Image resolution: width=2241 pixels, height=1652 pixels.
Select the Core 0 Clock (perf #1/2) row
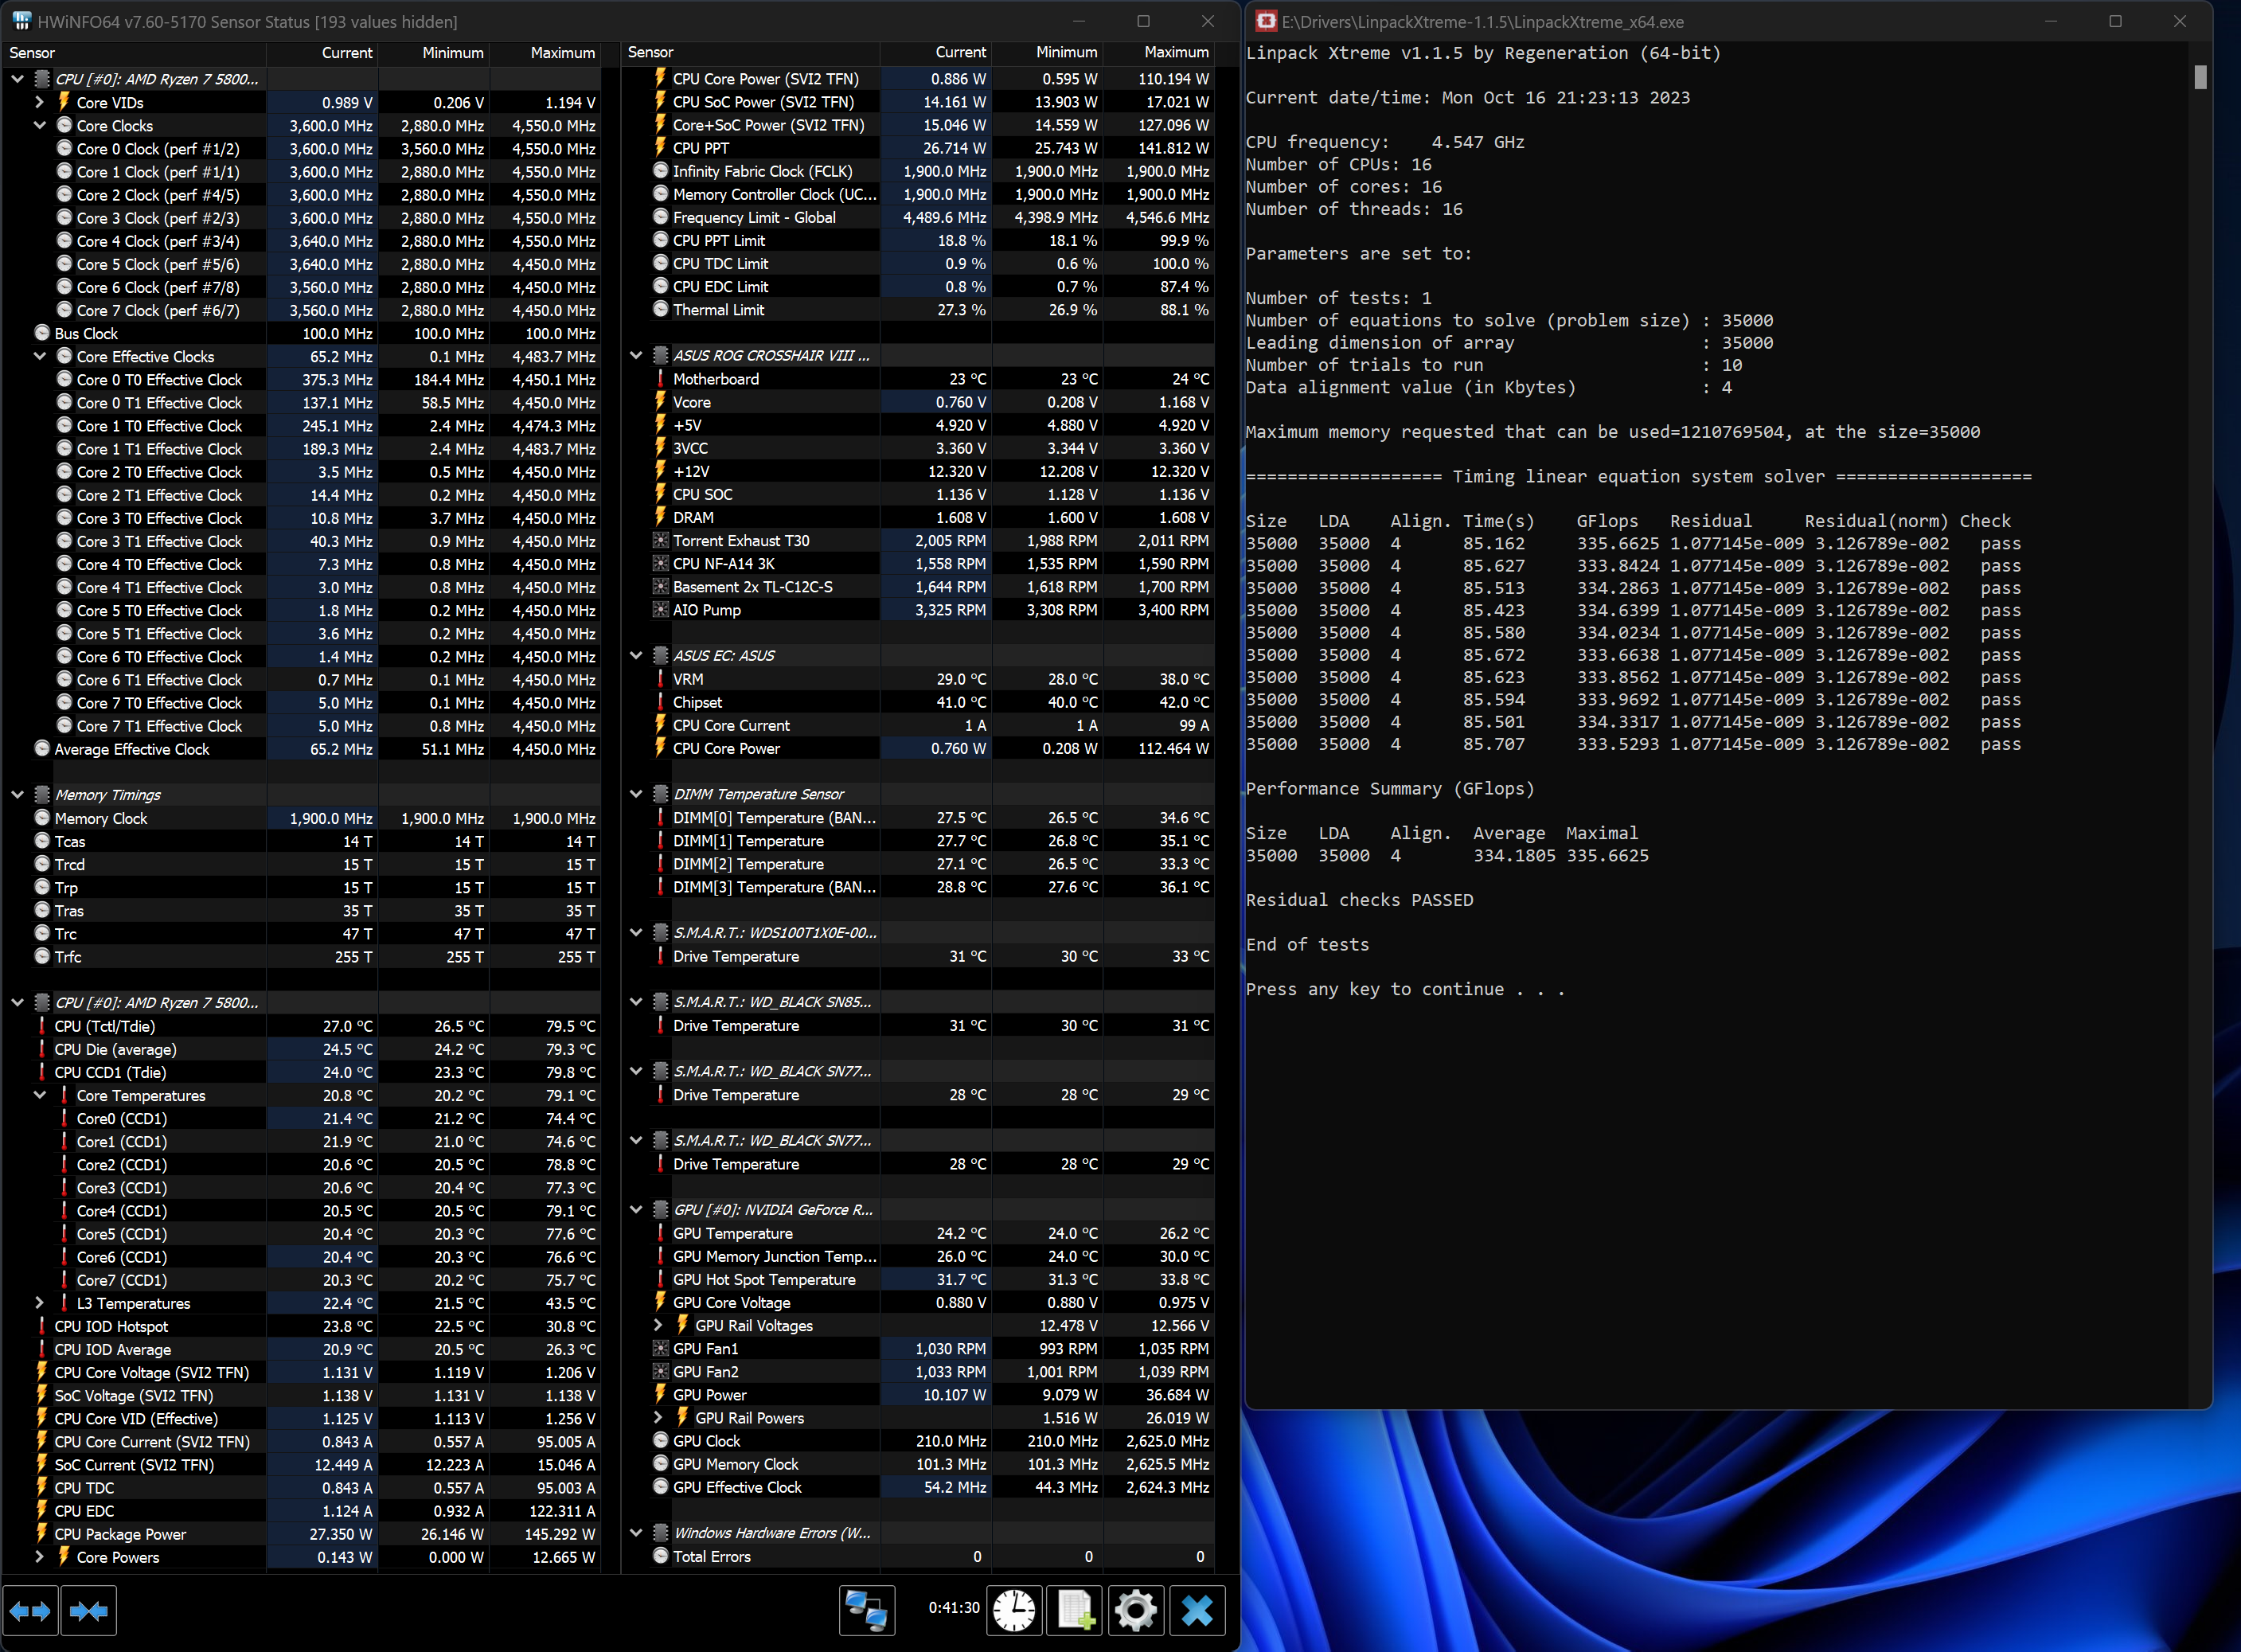point(301,148)
